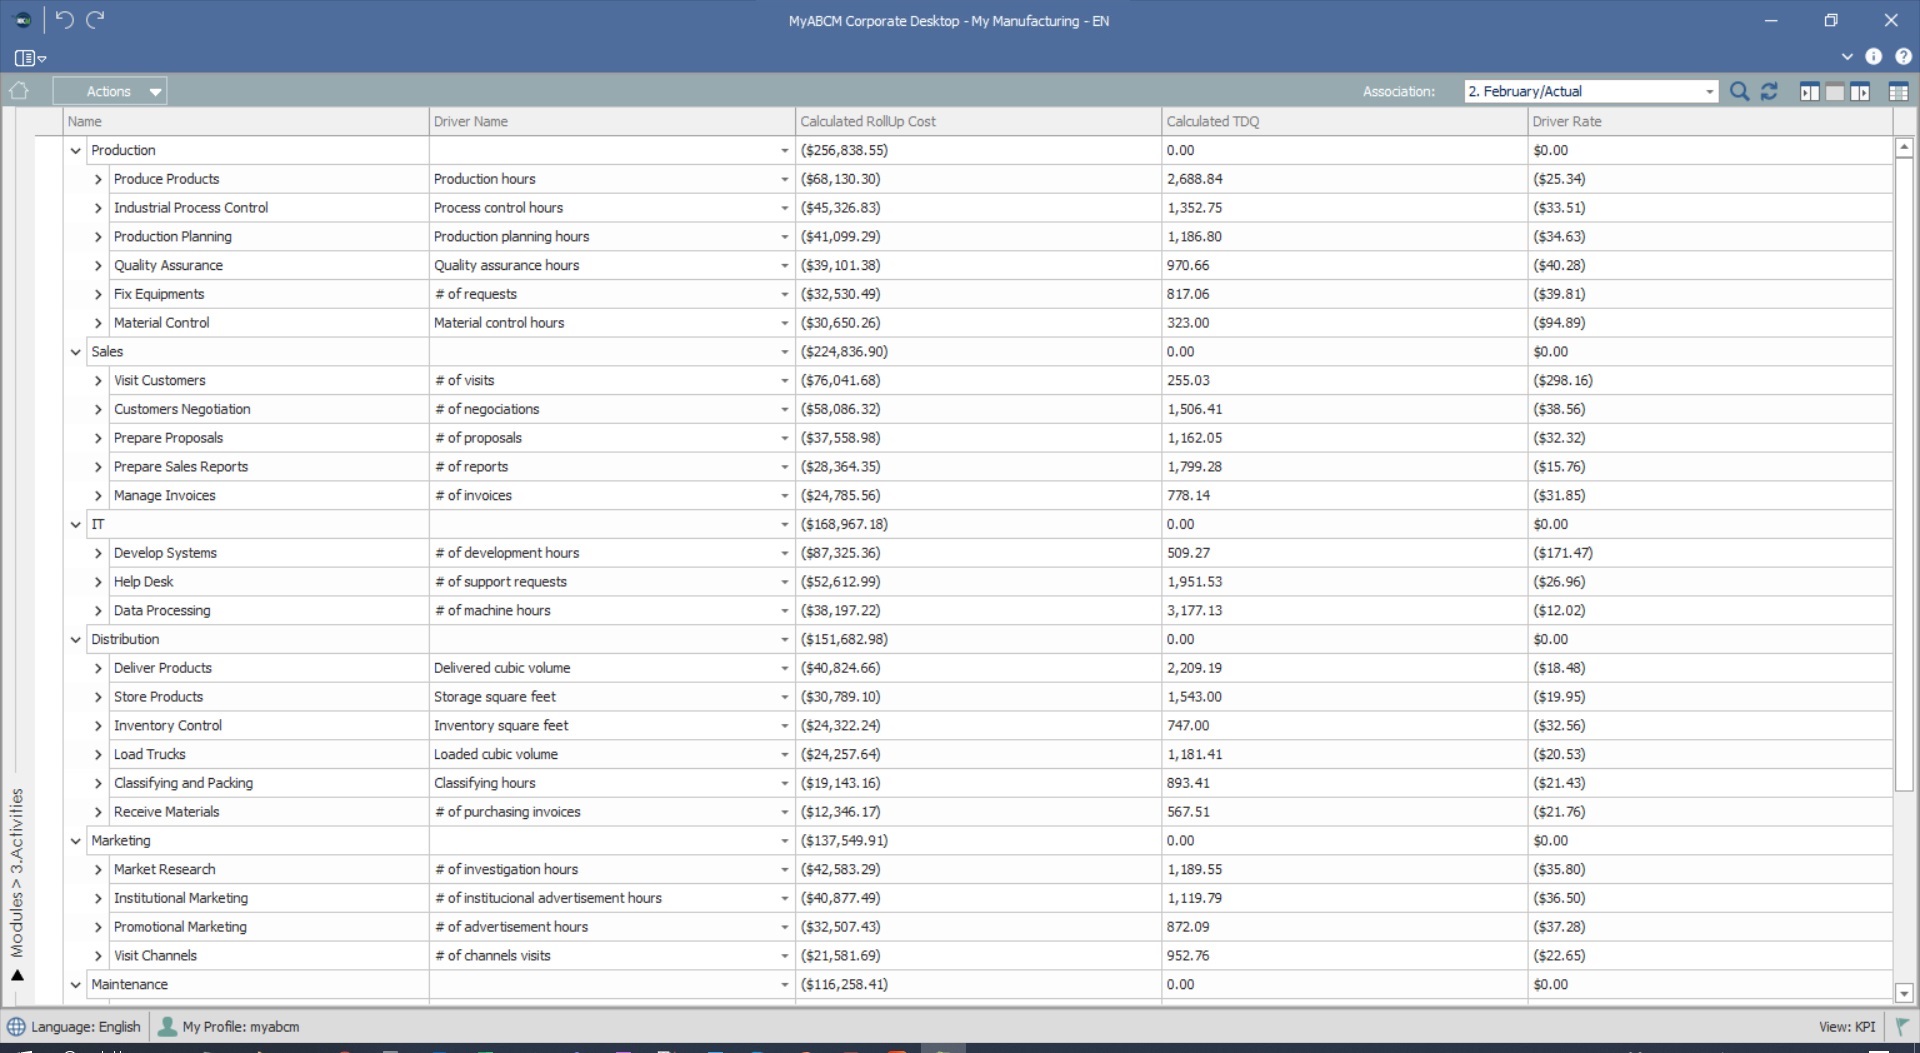Toggle the right panel layout button
The image size is (1920, 1053).
[x=1860, y=92]
